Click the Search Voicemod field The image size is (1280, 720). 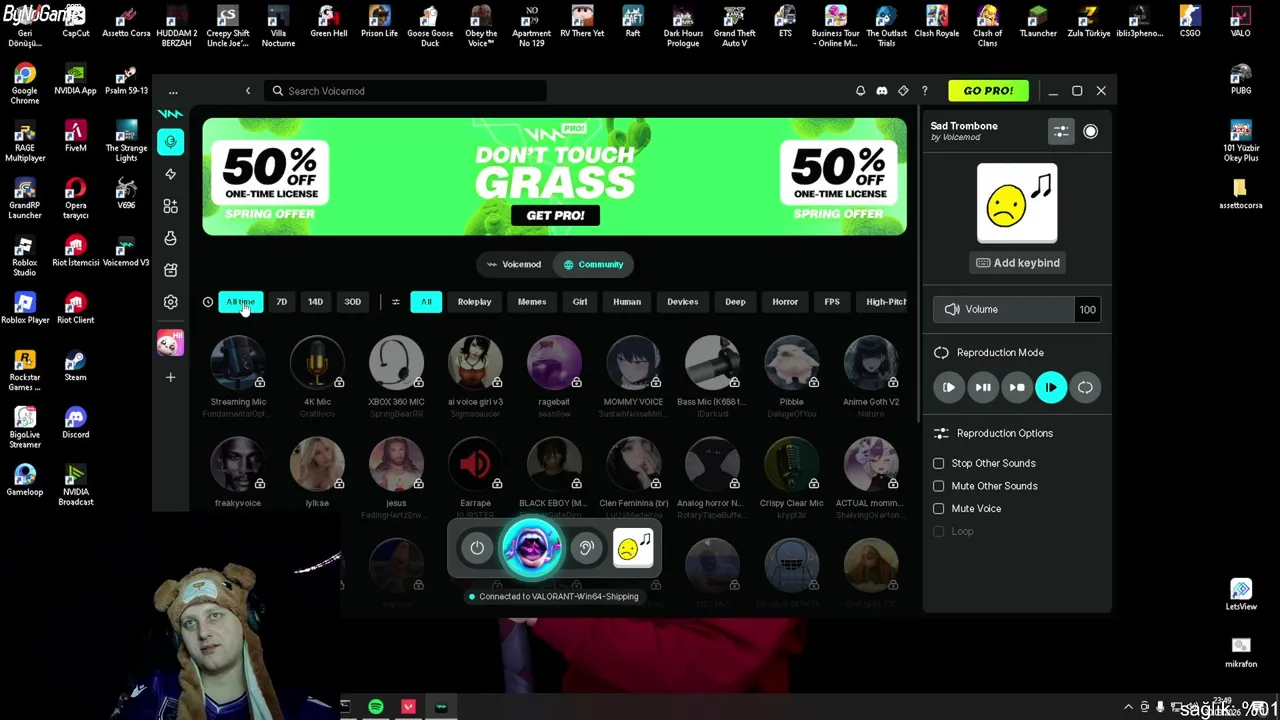tap(406, 91)
